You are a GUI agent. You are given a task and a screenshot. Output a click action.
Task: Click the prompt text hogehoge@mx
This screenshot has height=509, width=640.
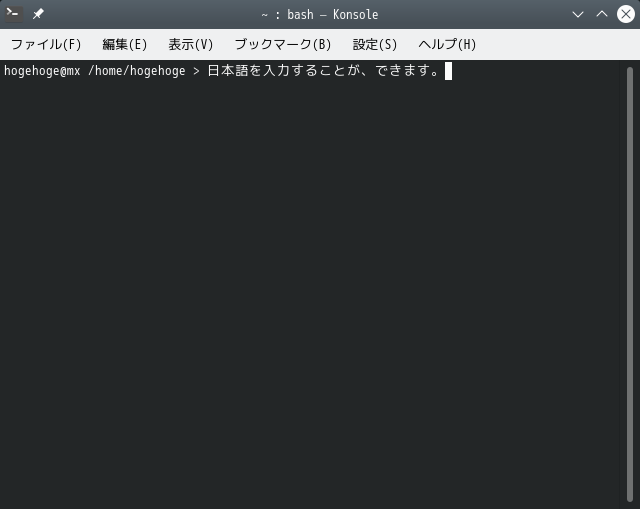coord(42,71)
